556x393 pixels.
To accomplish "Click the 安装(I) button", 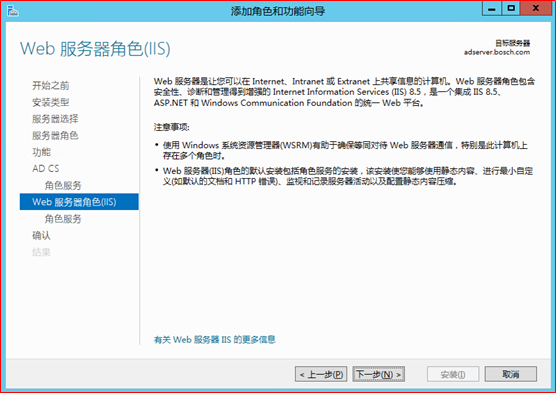I will tap(453, 374).
